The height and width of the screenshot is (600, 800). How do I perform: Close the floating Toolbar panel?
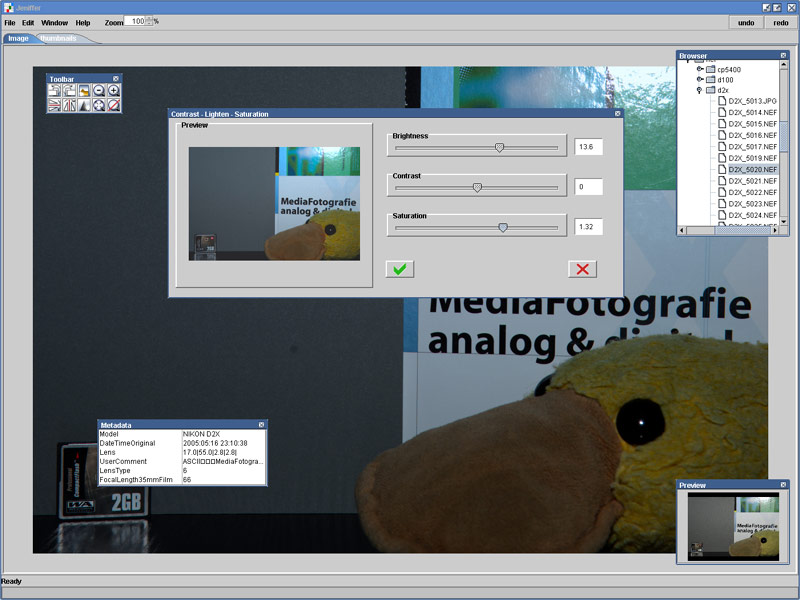116,79
